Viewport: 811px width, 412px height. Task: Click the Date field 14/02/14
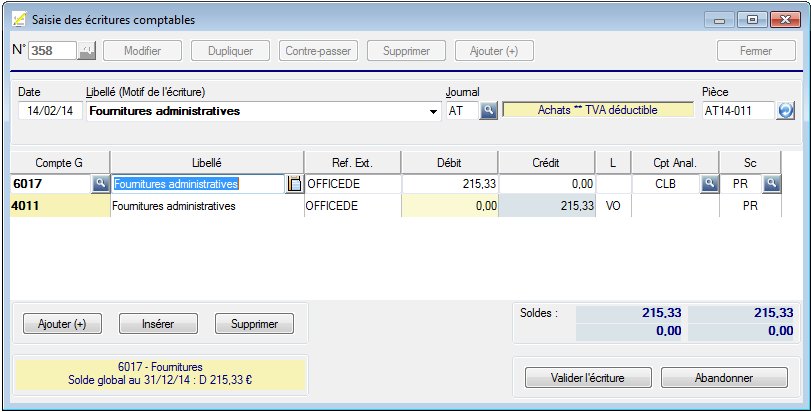tap(50, 111)
